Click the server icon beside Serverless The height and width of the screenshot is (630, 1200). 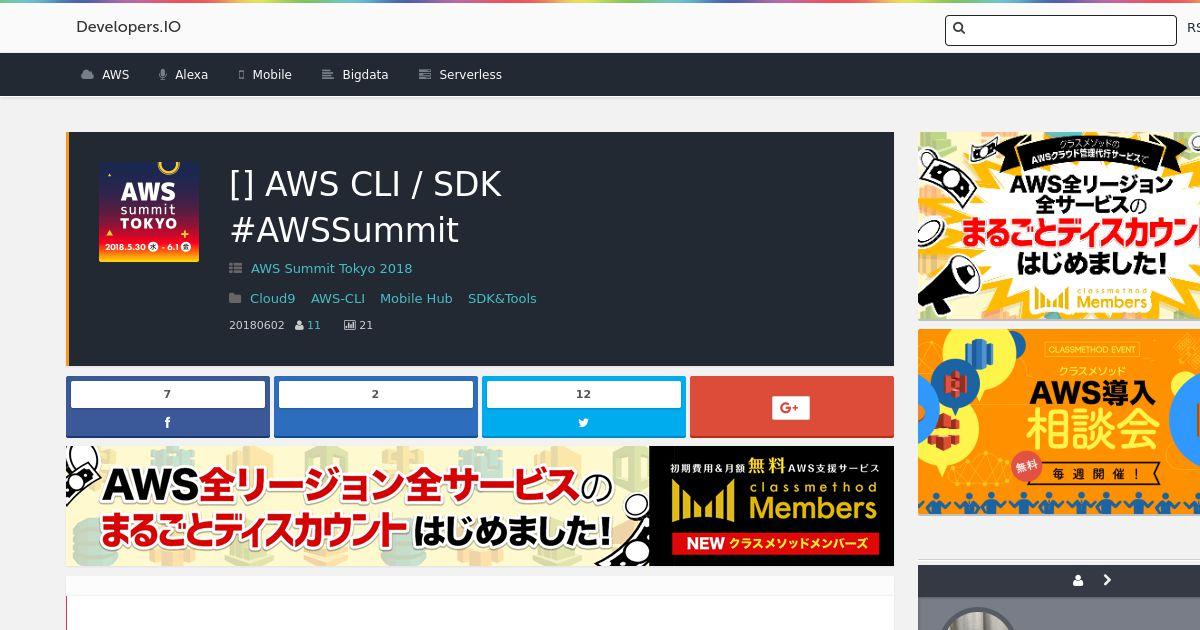coord(425,75)
